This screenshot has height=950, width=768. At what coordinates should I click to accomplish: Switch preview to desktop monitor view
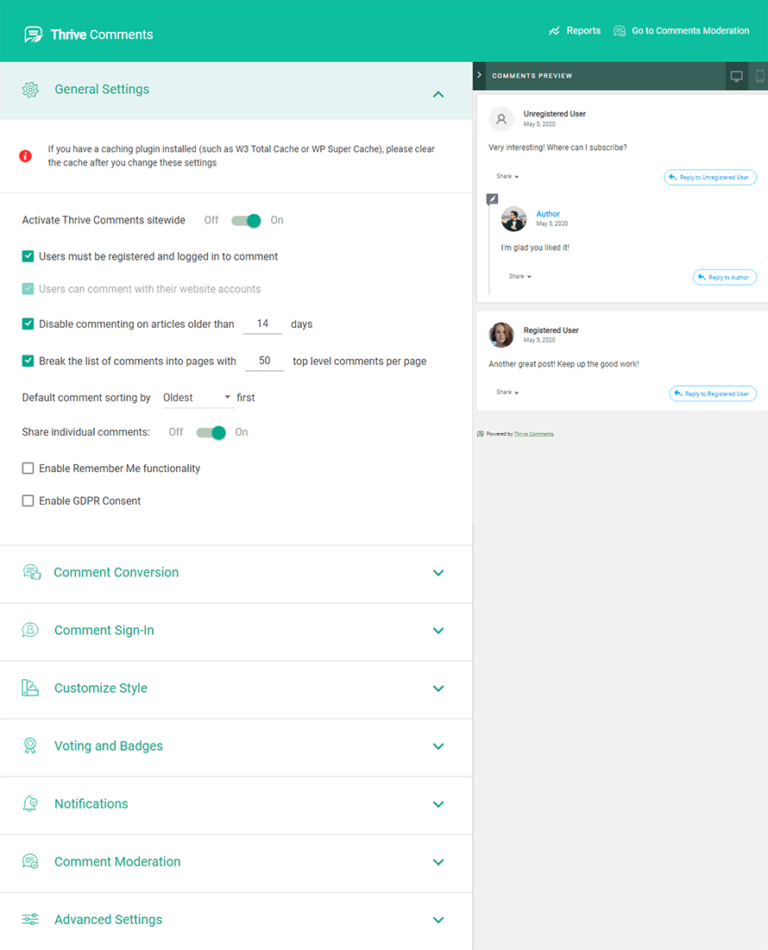pos(737,76)
